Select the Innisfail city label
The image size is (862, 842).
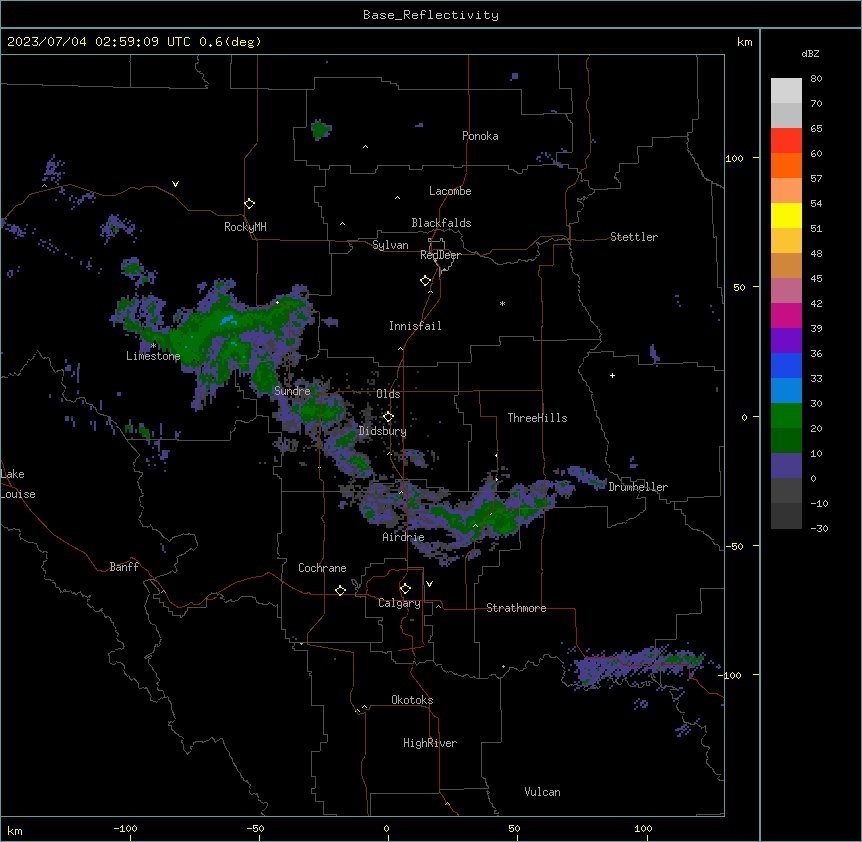(415, 326)
